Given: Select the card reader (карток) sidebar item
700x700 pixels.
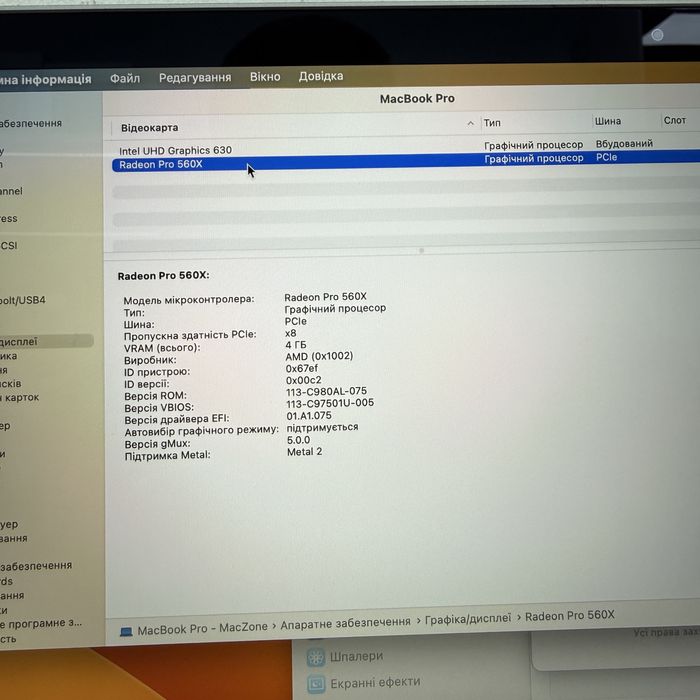Looking at the screenshot, I should point(20,397).
